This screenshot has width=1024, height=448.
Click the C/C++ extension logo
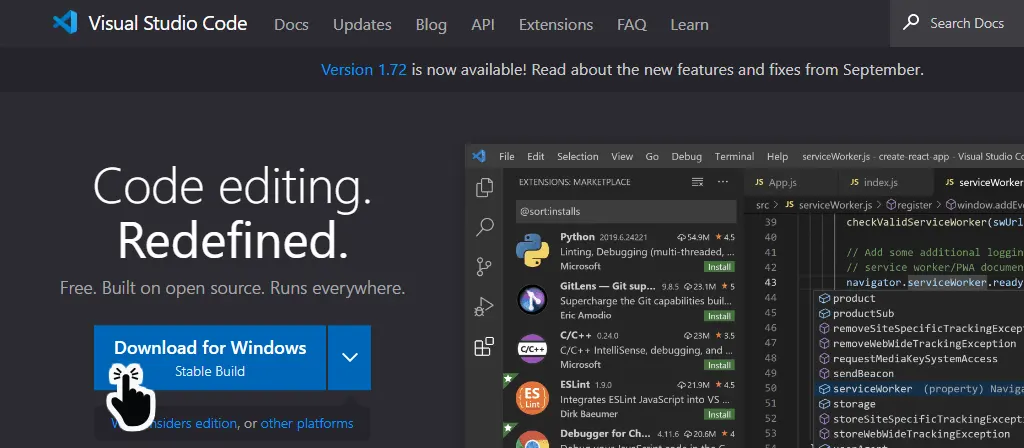[x=532, y=349]
